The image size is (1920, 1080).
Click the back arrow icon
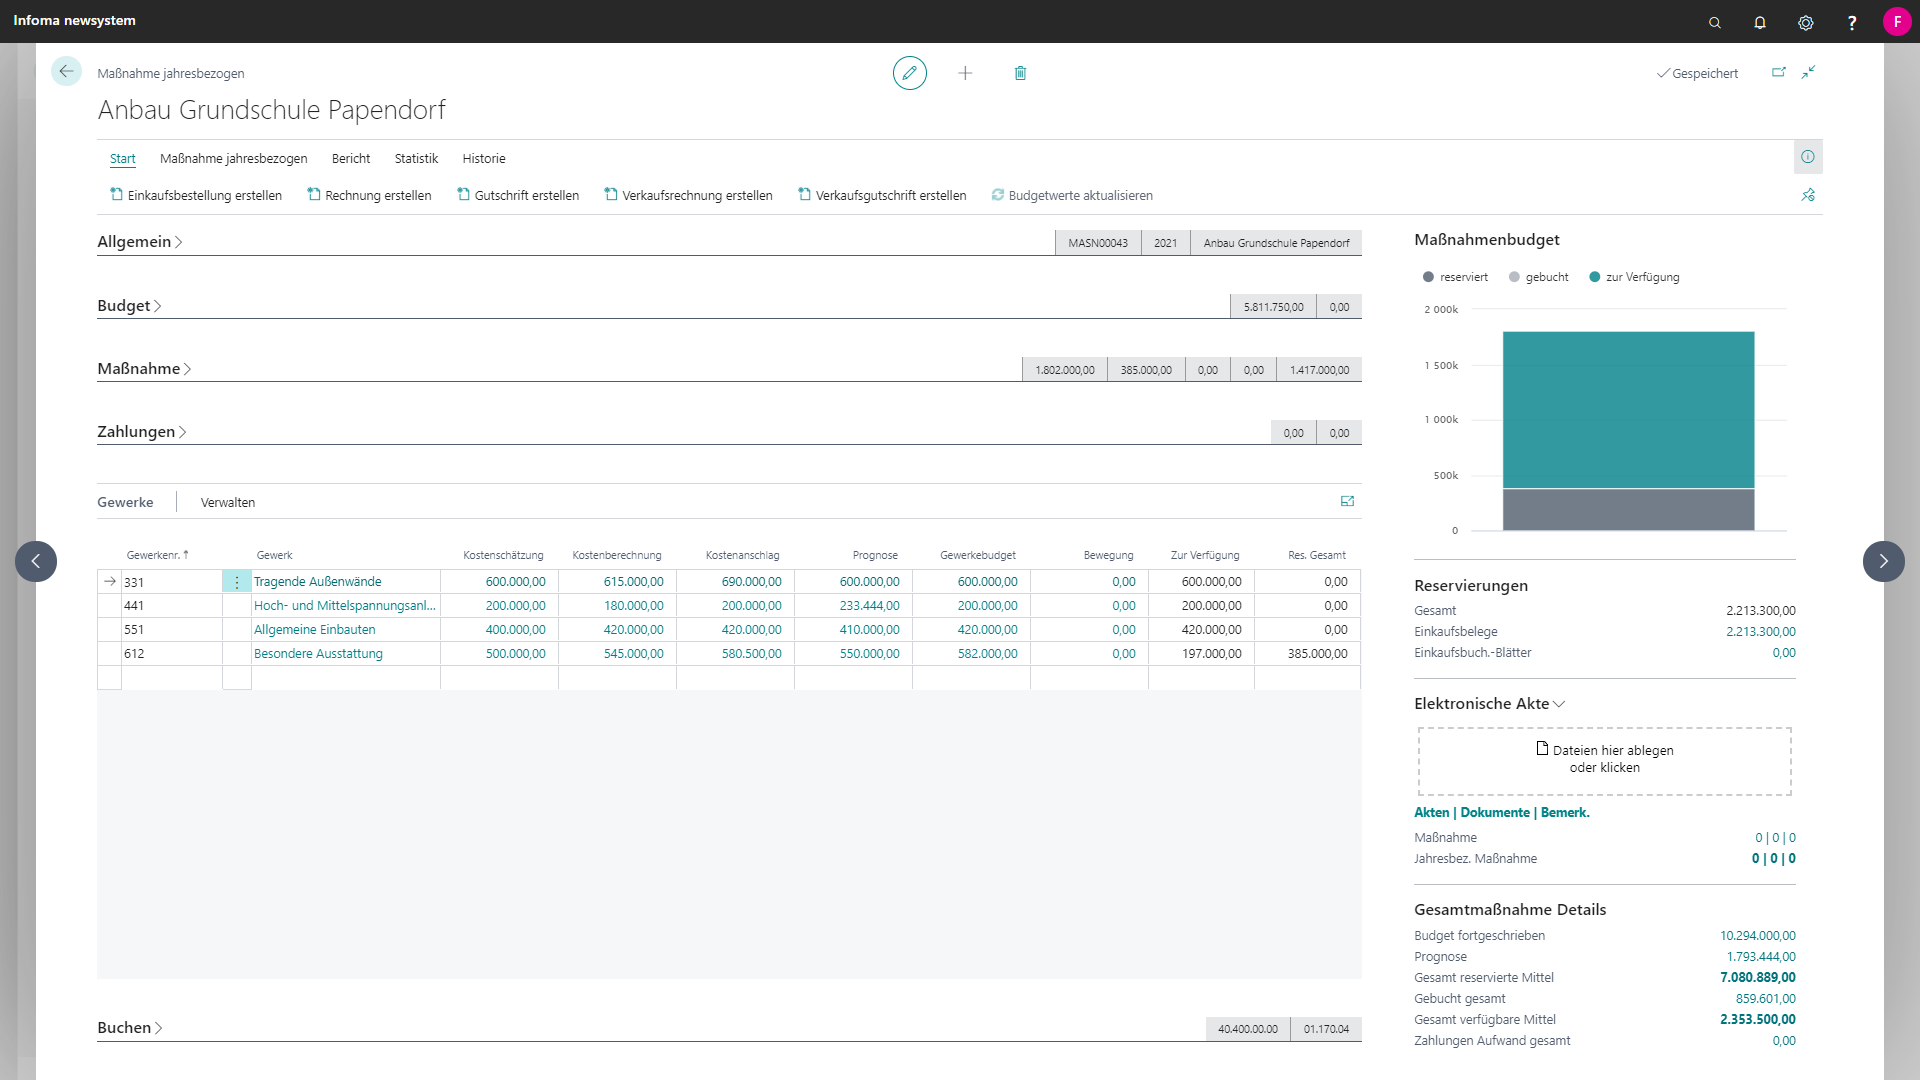click(66, 72)
